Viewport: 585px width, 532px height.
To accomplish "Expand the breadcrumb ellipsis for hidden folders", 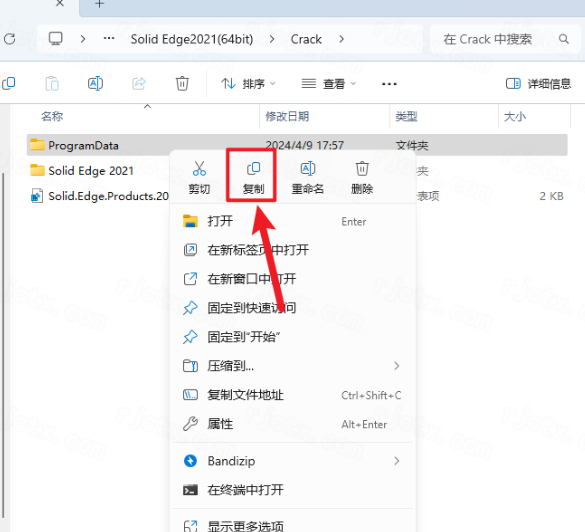I will 109,38.
